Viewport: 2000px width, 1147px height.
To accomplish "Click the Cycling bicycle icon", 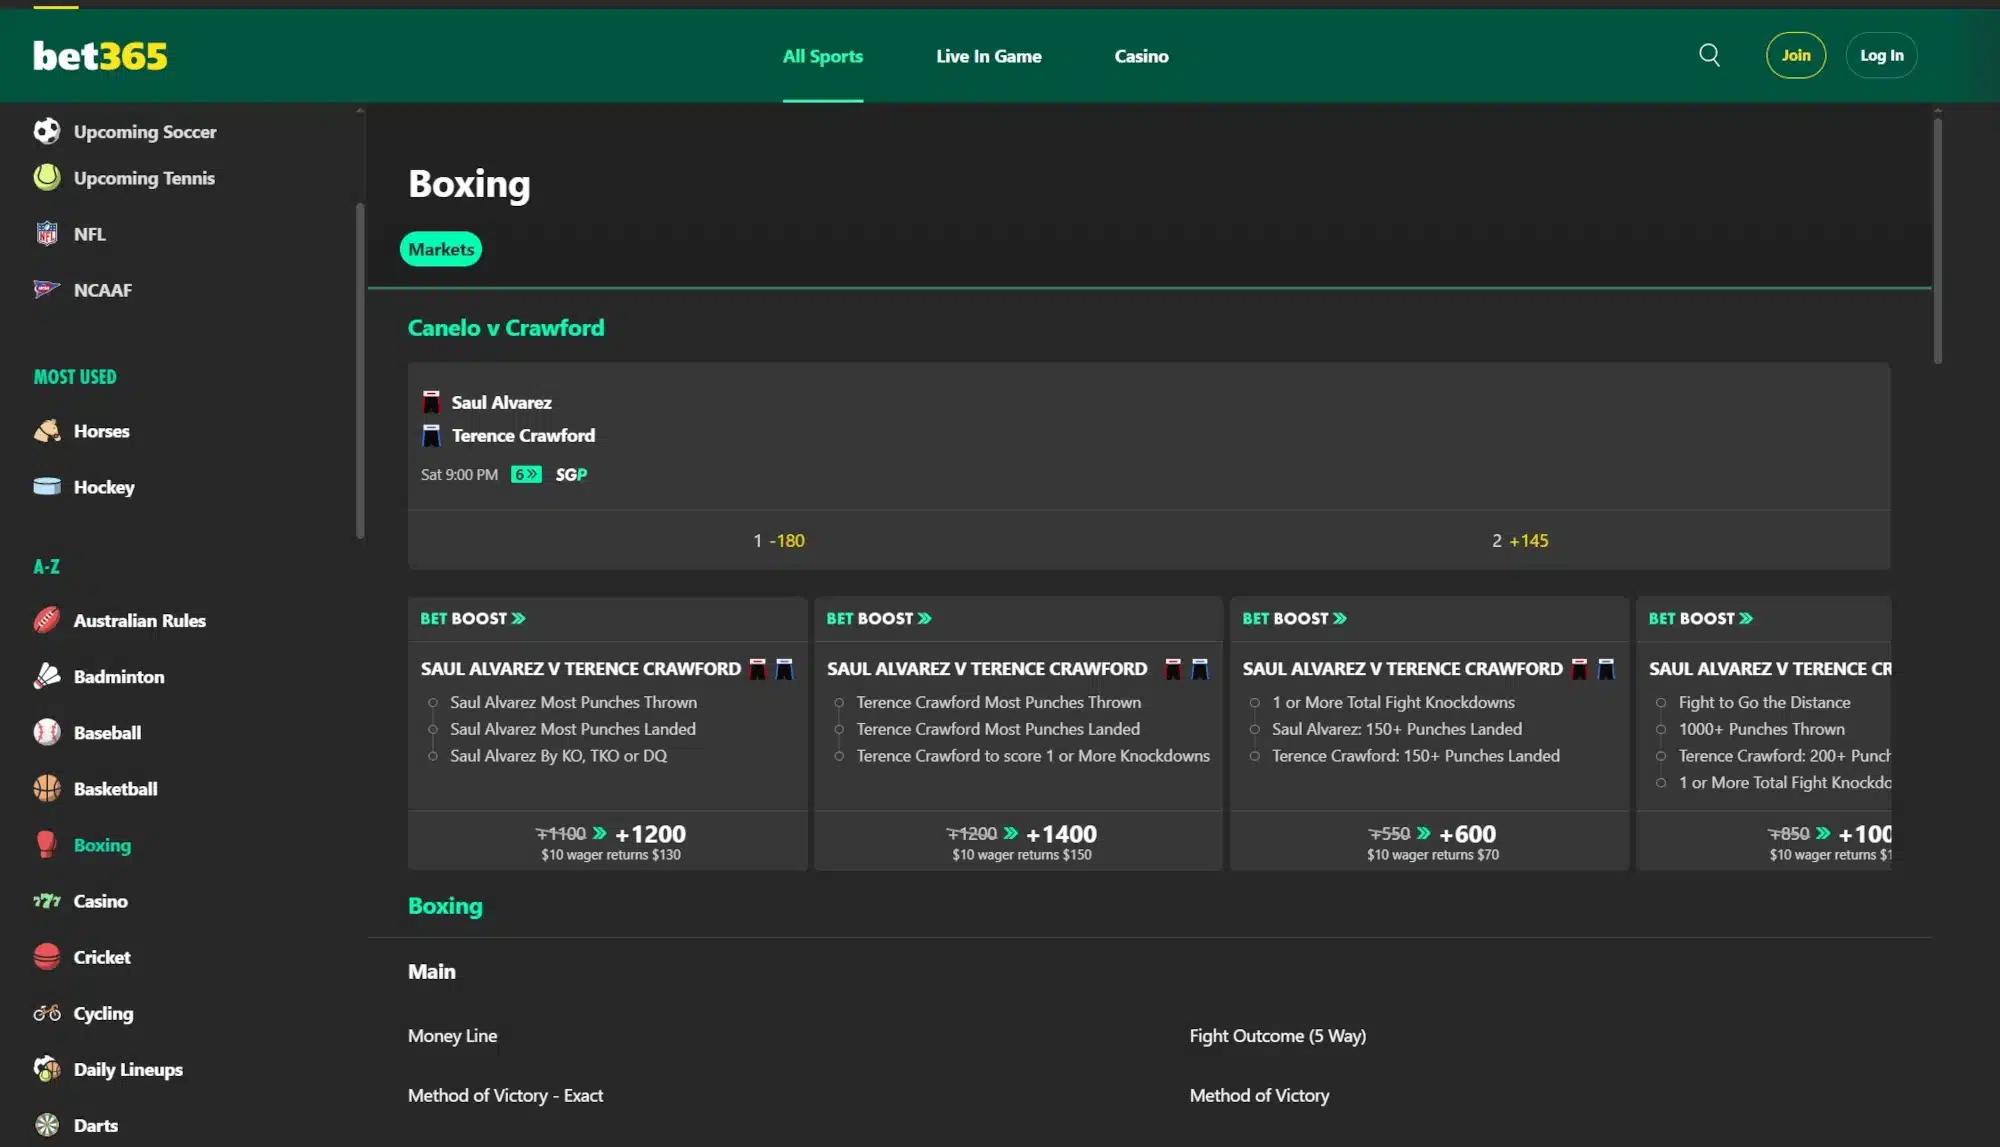I will tap(47, 1013).
